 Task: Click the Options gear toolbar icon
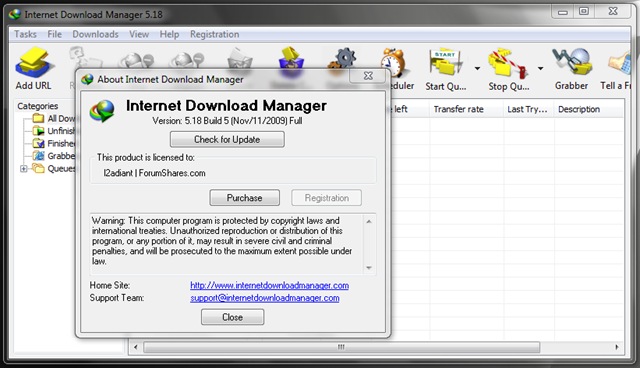coord(343,61)
